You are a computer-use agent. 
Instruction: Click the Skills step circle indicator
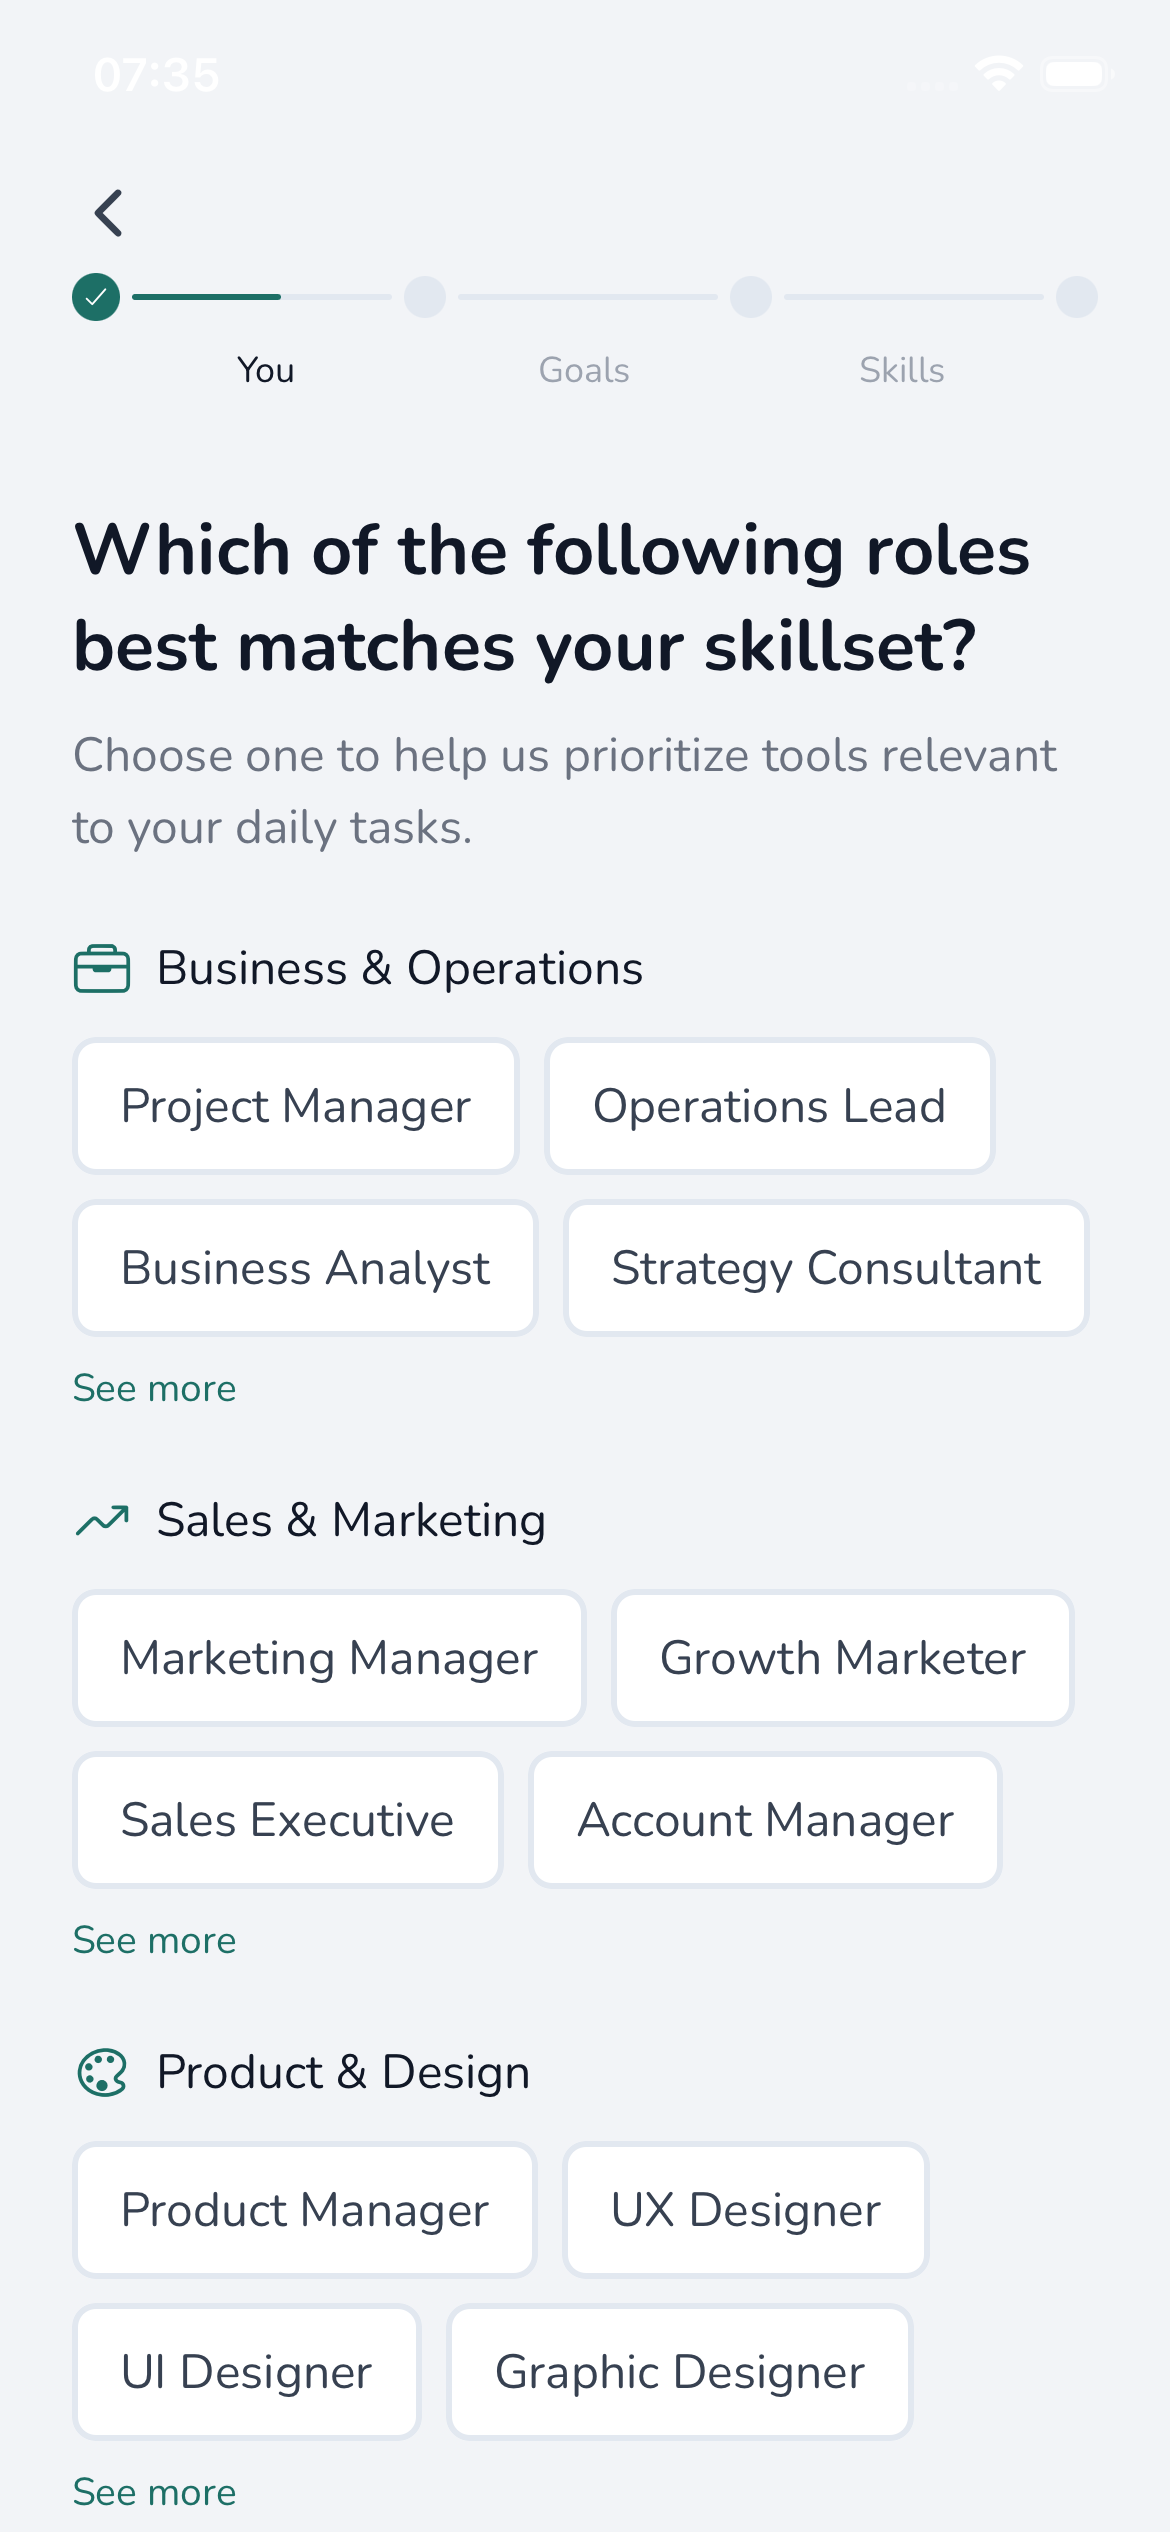click(x=750, y=296)
